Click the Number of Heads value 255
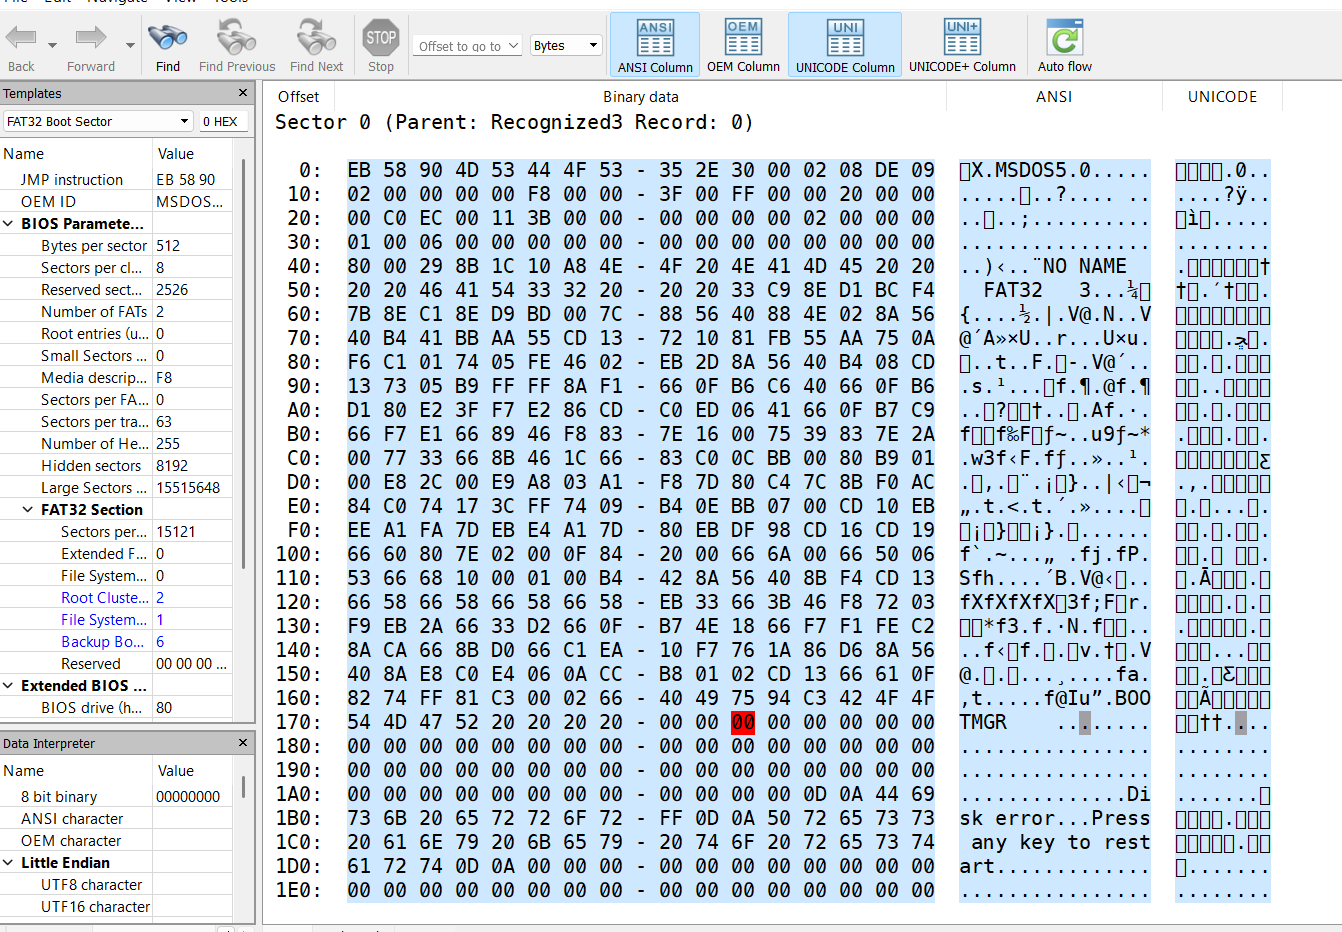This screenshot has height=932, width=1342. (x=168, y=444)
